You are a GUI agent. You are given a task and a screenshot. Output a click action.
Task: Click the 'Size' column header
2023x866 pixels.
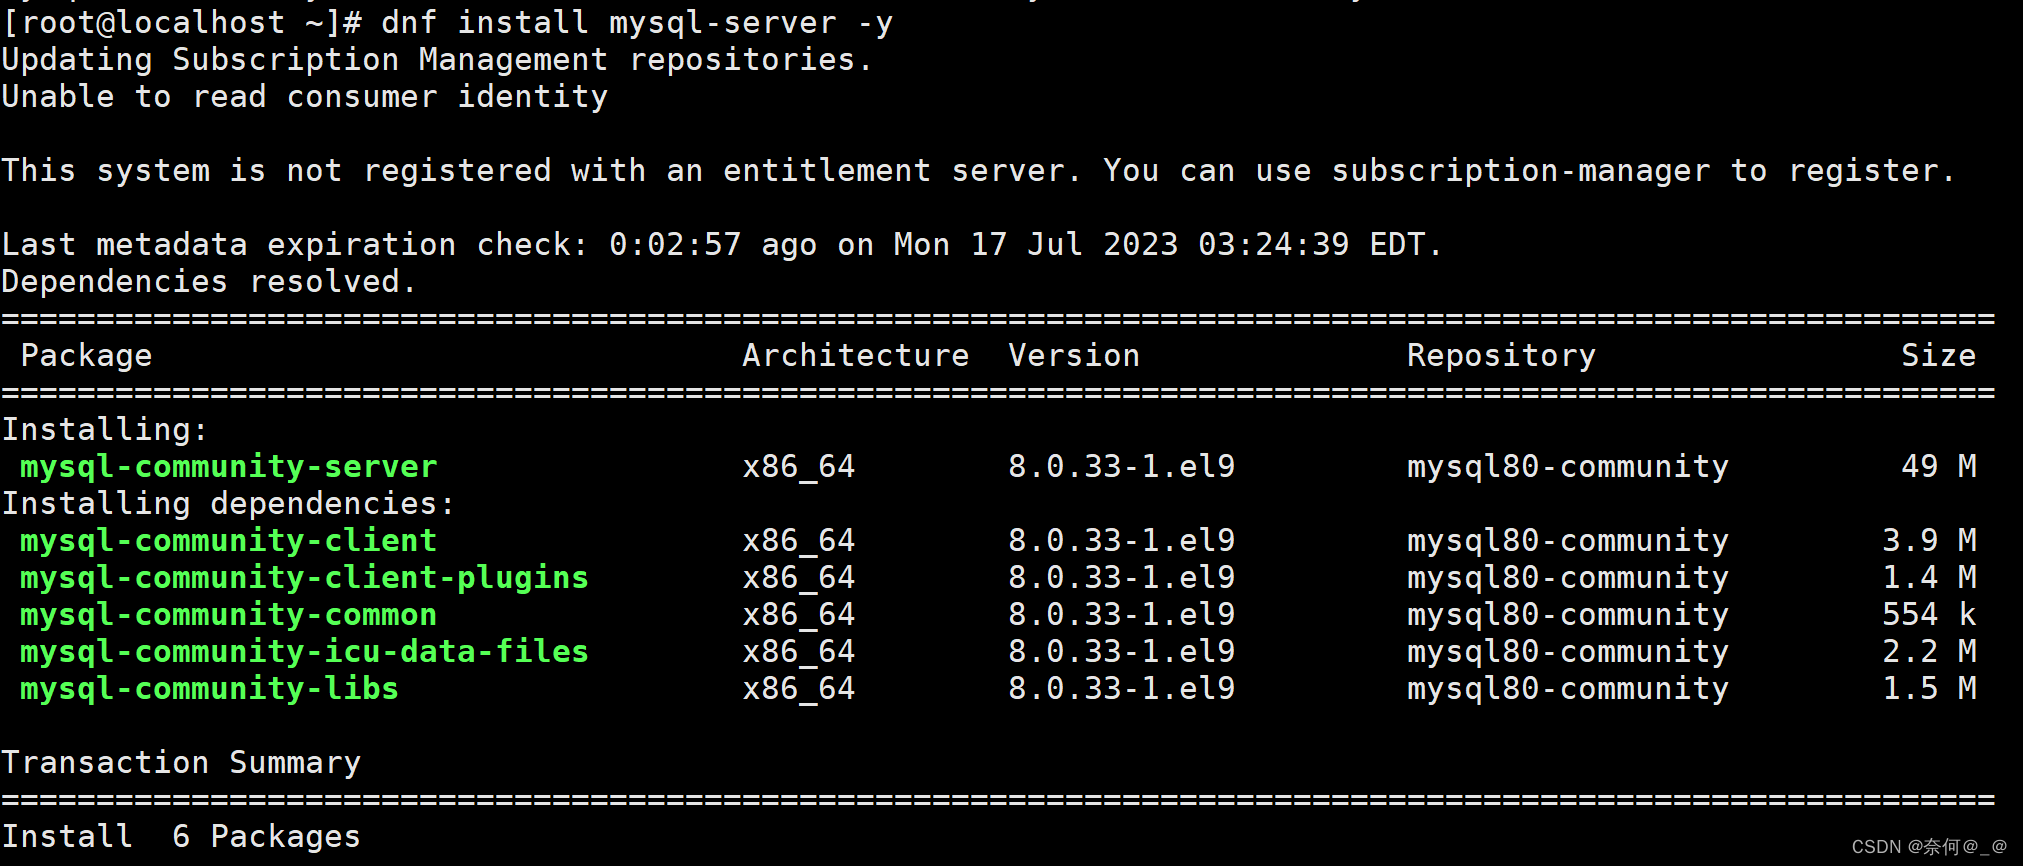(x=1938, y=356)
